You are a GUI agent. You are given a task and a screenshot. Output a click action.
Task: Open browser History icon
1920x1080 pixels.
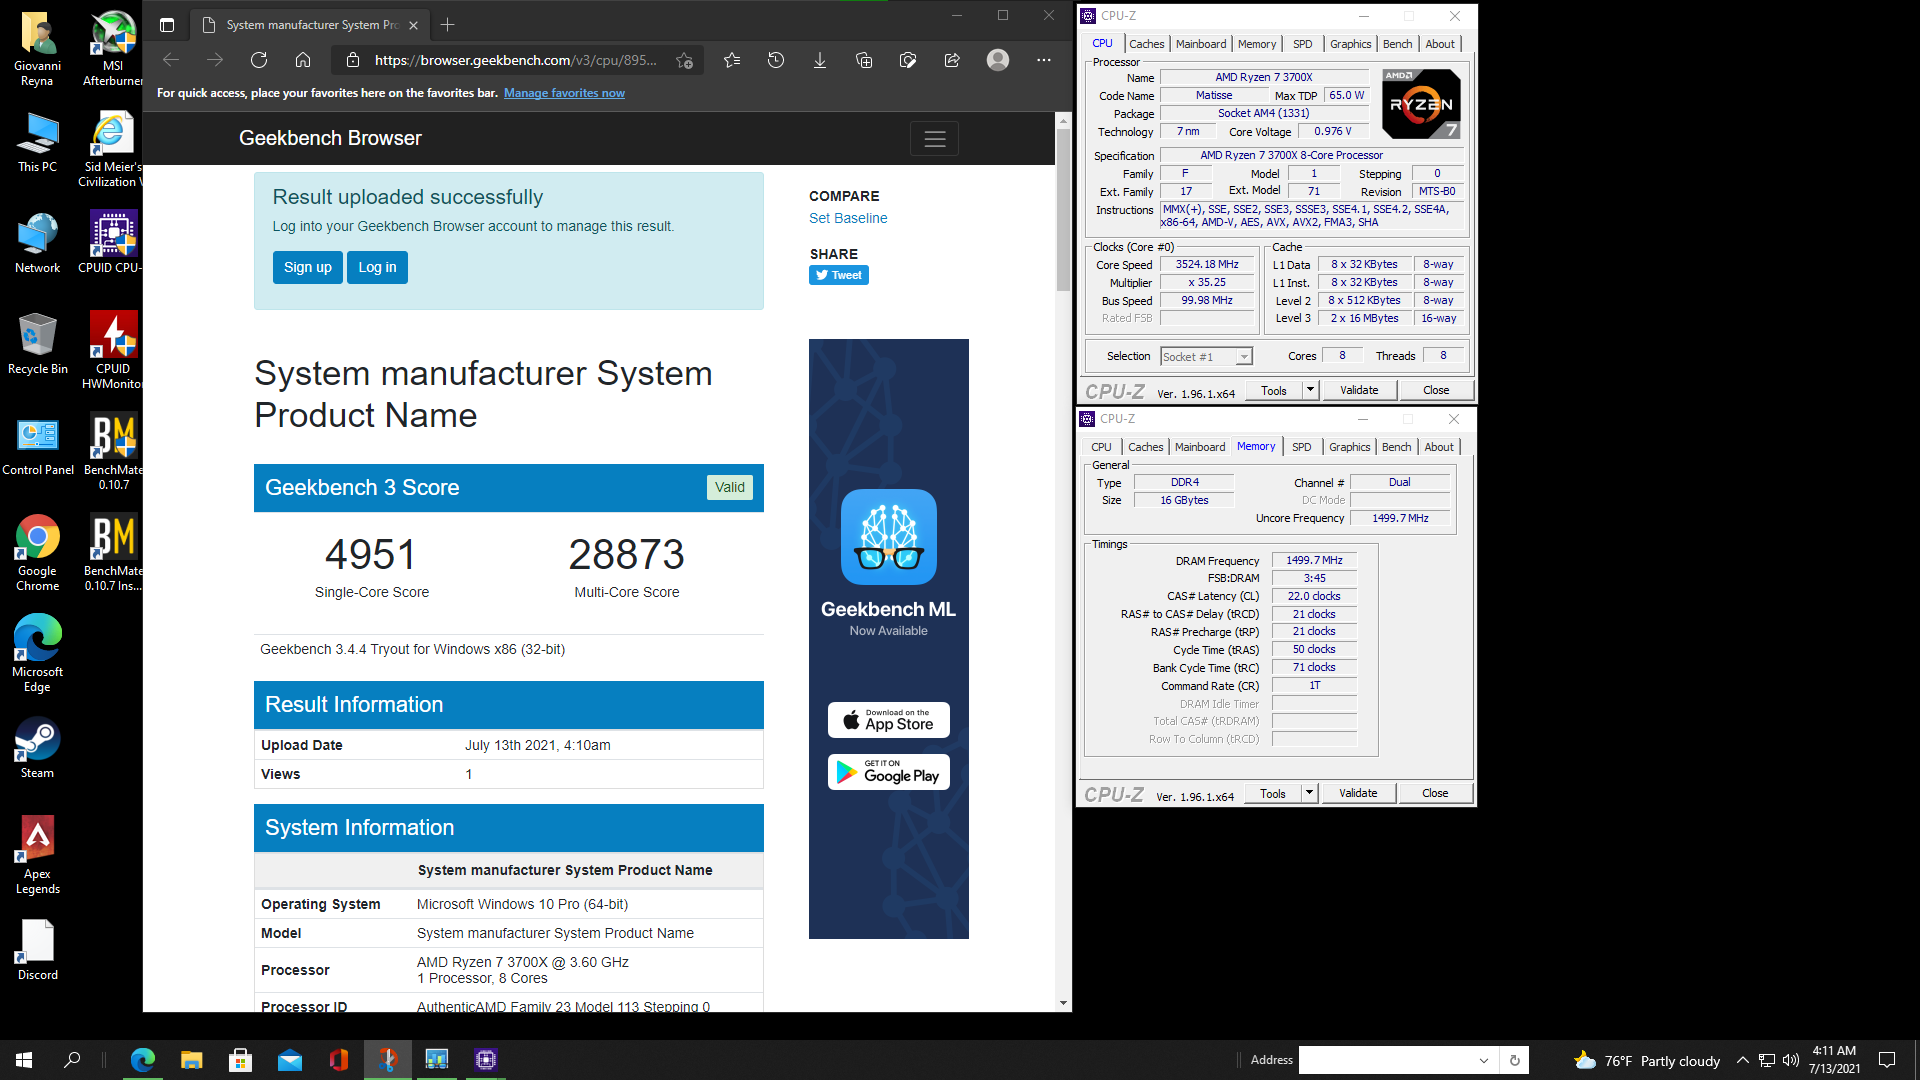click(x=776, y=60)
